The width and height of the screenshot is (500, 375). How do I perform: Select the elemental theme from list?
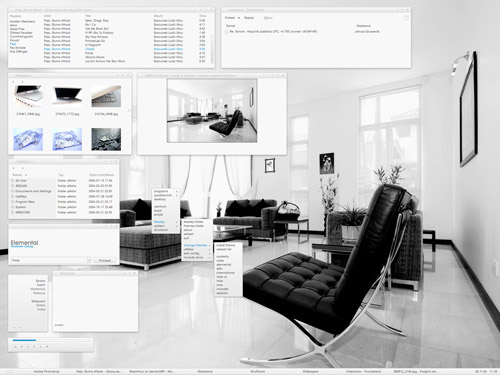(224, 265)
